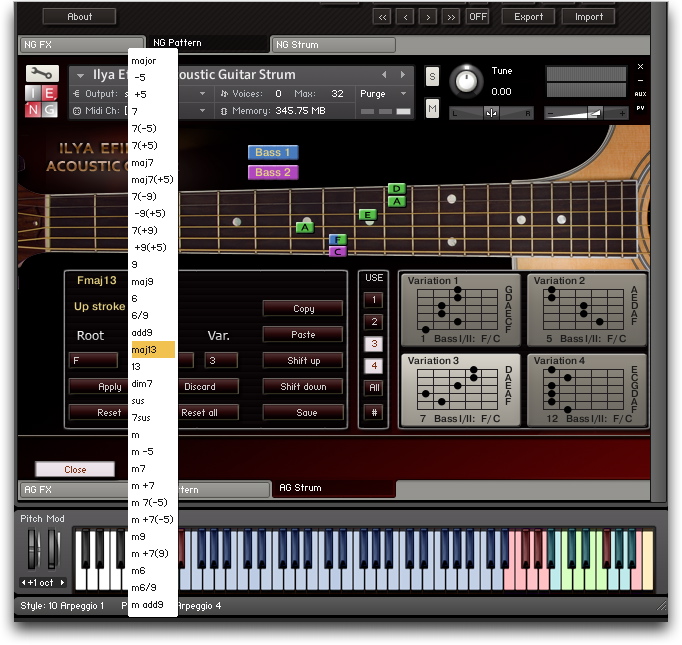
Task: Mute the instrument with M button
Action: [x=432, y=108]
